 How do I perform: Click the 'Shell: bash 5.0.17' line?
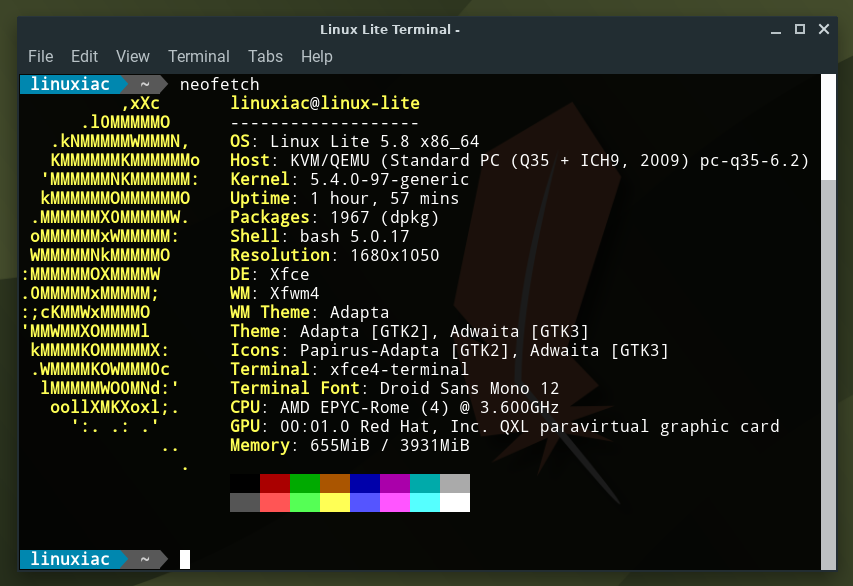tap(319, 236)
